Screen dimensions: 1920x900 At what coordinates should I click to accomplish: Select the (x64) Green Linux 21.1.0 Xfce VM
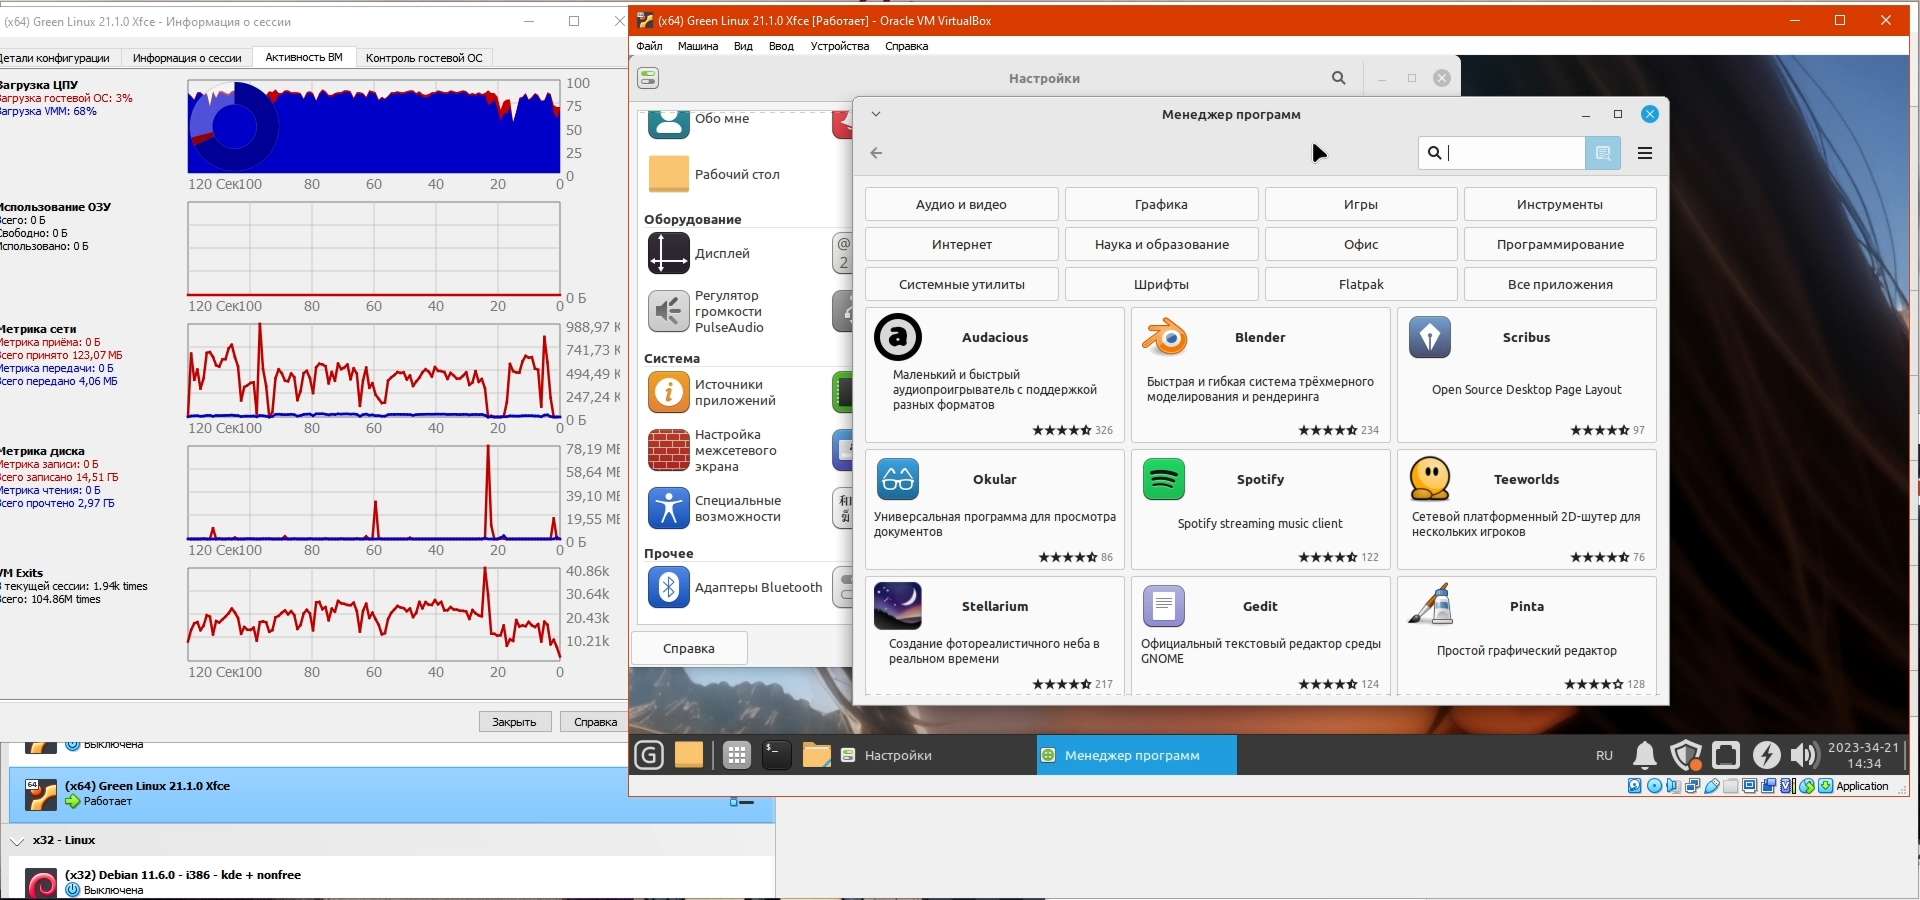(391, 795)
